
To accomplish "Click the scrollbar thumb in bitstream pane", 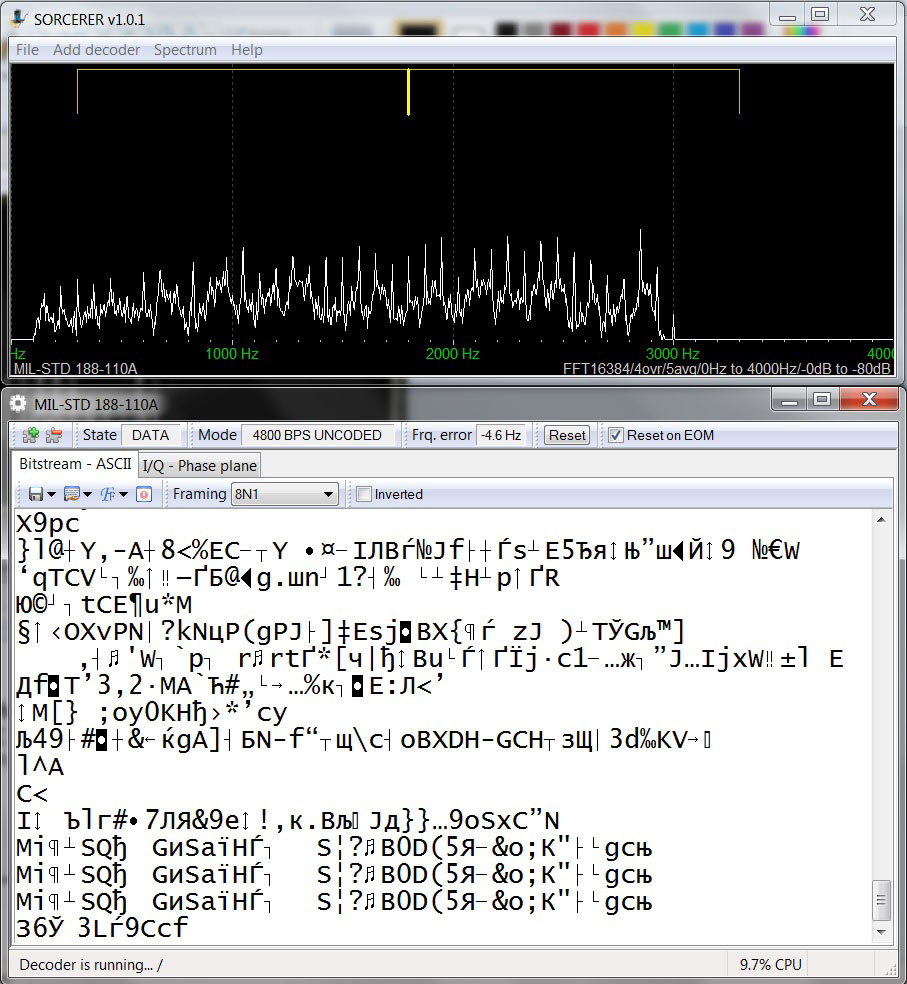I will tap(881, 900).
